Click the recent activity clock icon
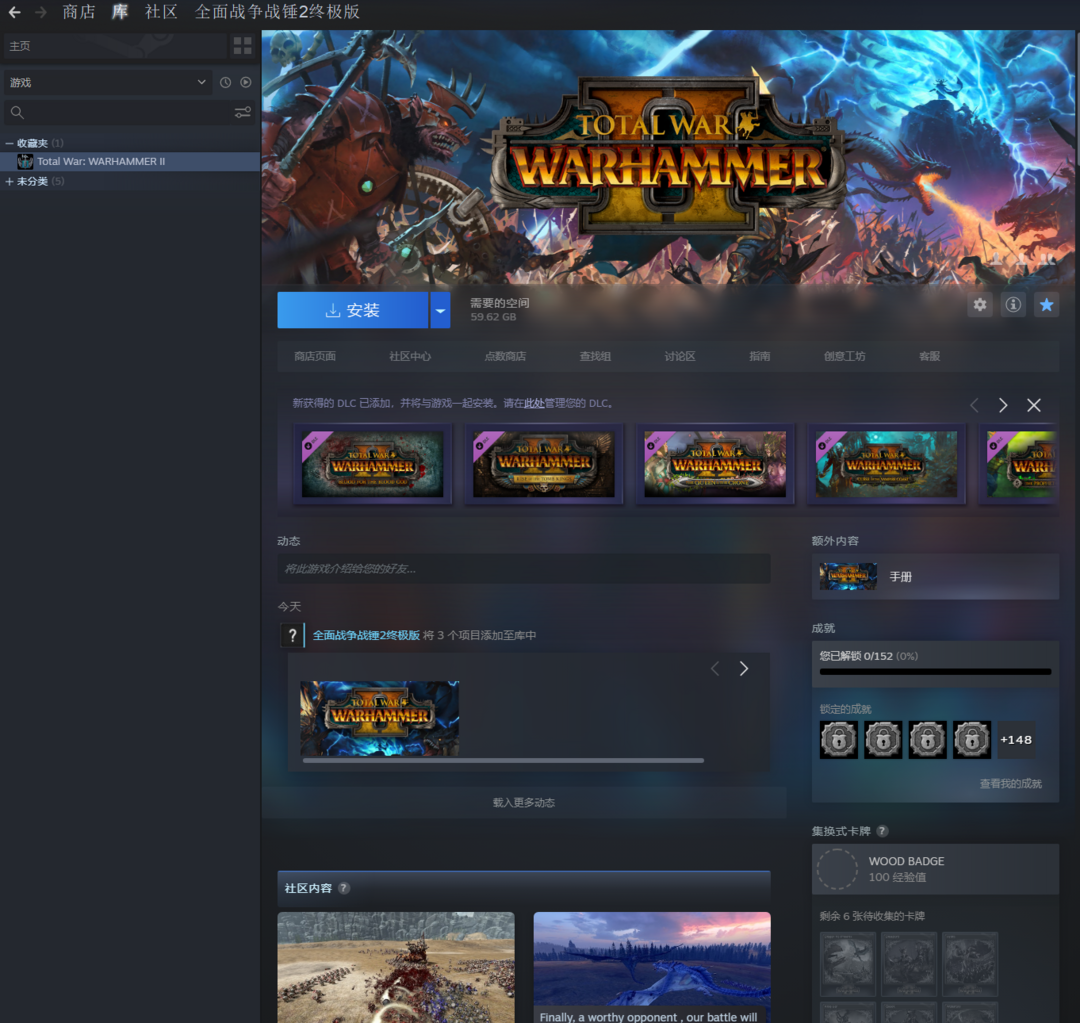 [225, 82]
